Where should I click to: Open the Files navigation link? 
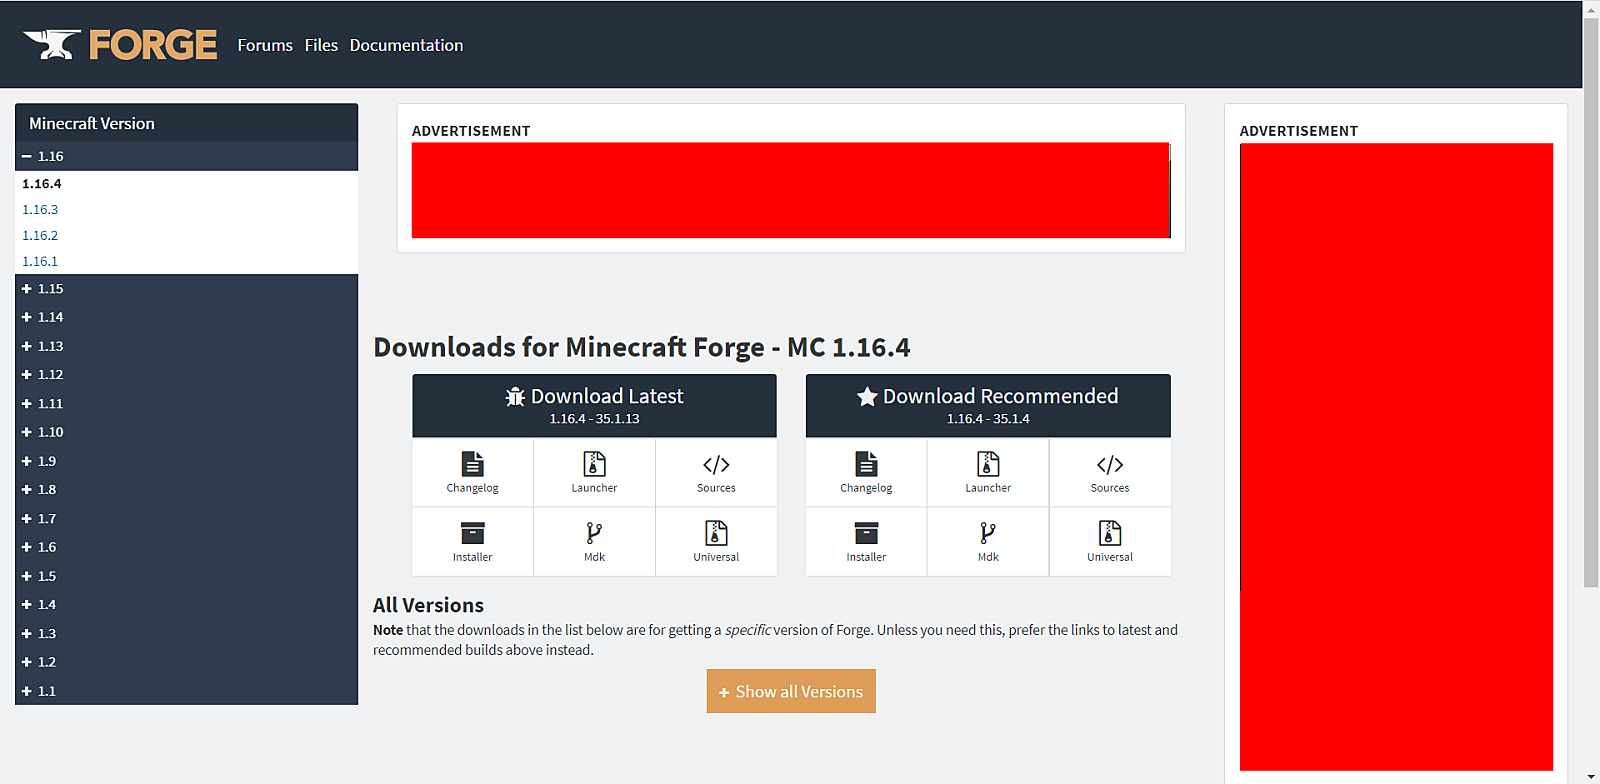tap(321, 45)
